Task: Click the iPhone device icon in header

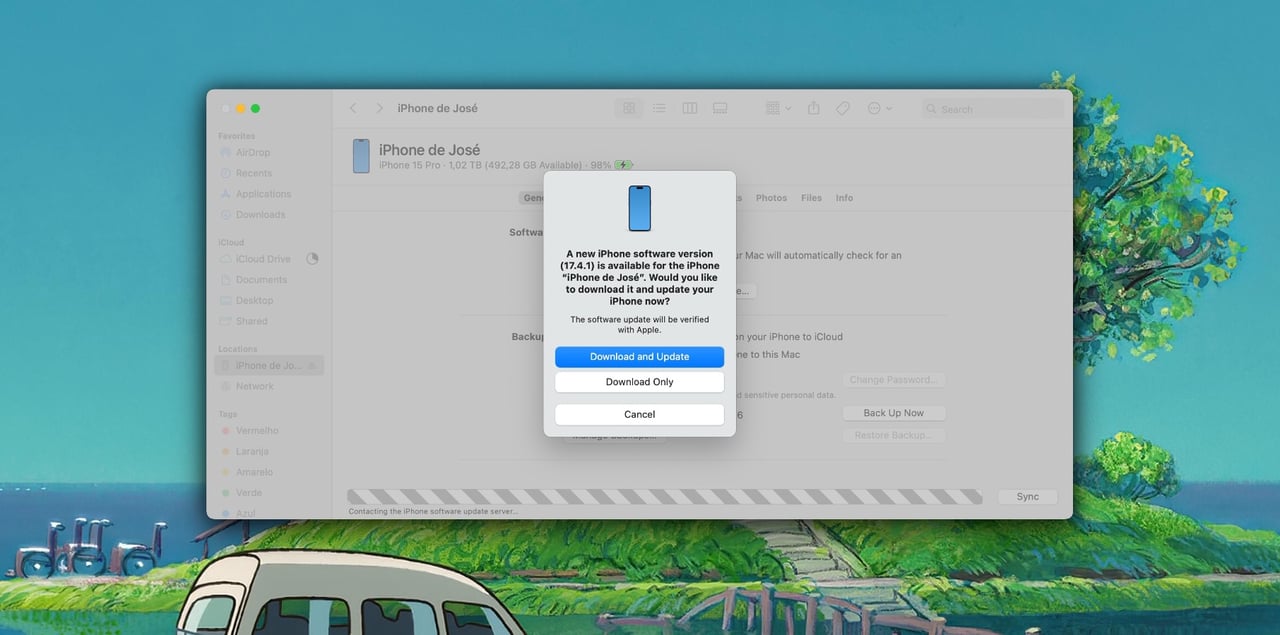Action: tap(361, 156)
